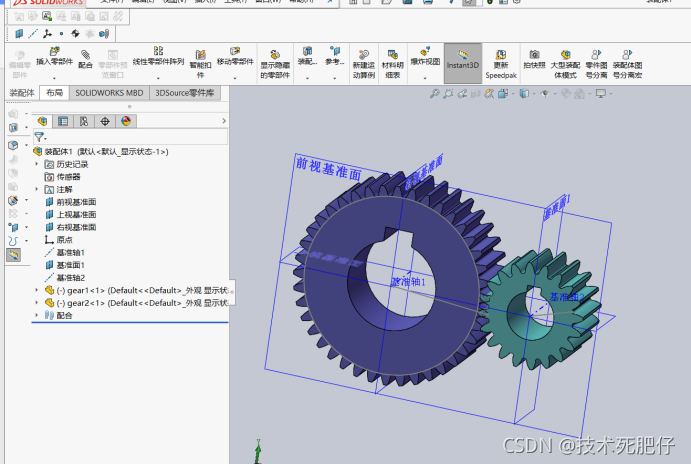Click the mate reference icon in small toolbar
This screenshot has width=691, height=464.
pos(104,33)
